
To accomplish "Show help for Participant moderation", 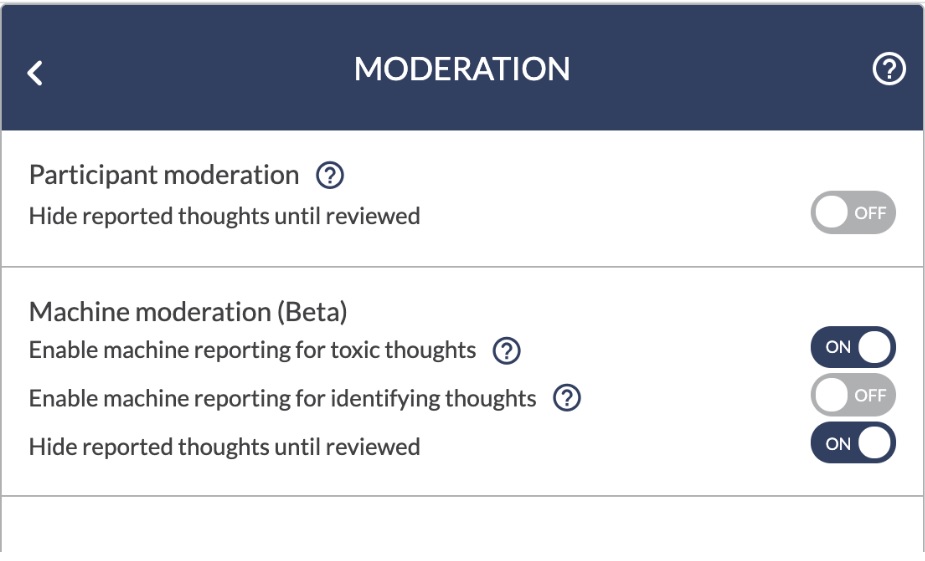I will point(330,175).
